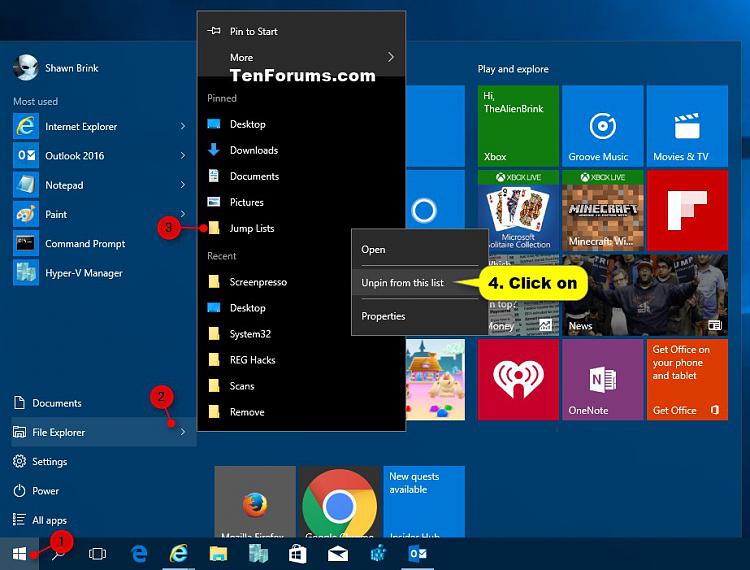Open Get Office tile
The image size is (750, 570).
tap(687, 380)
